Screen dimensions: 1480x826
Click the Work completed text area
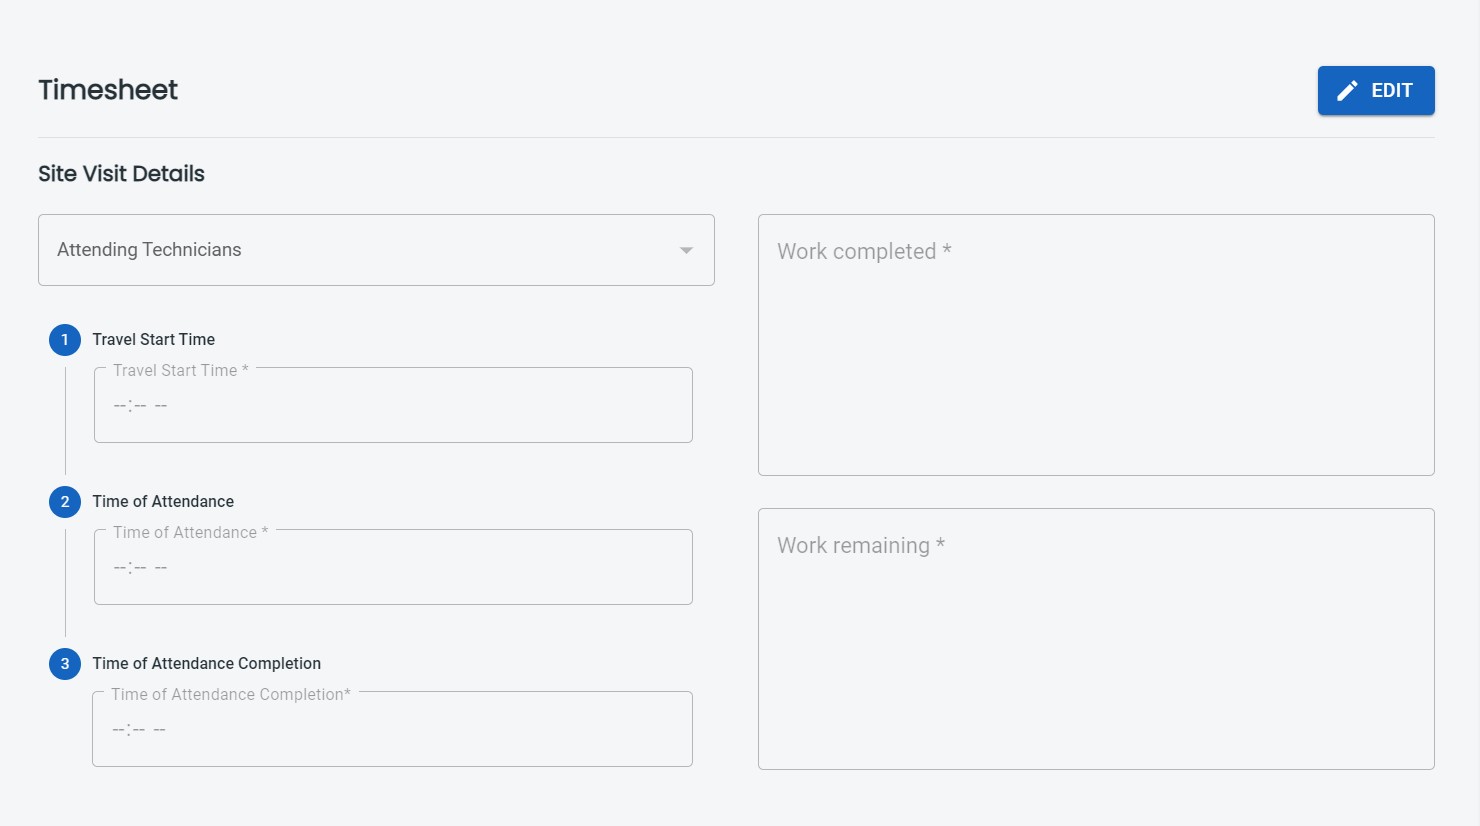(1096, 345)
